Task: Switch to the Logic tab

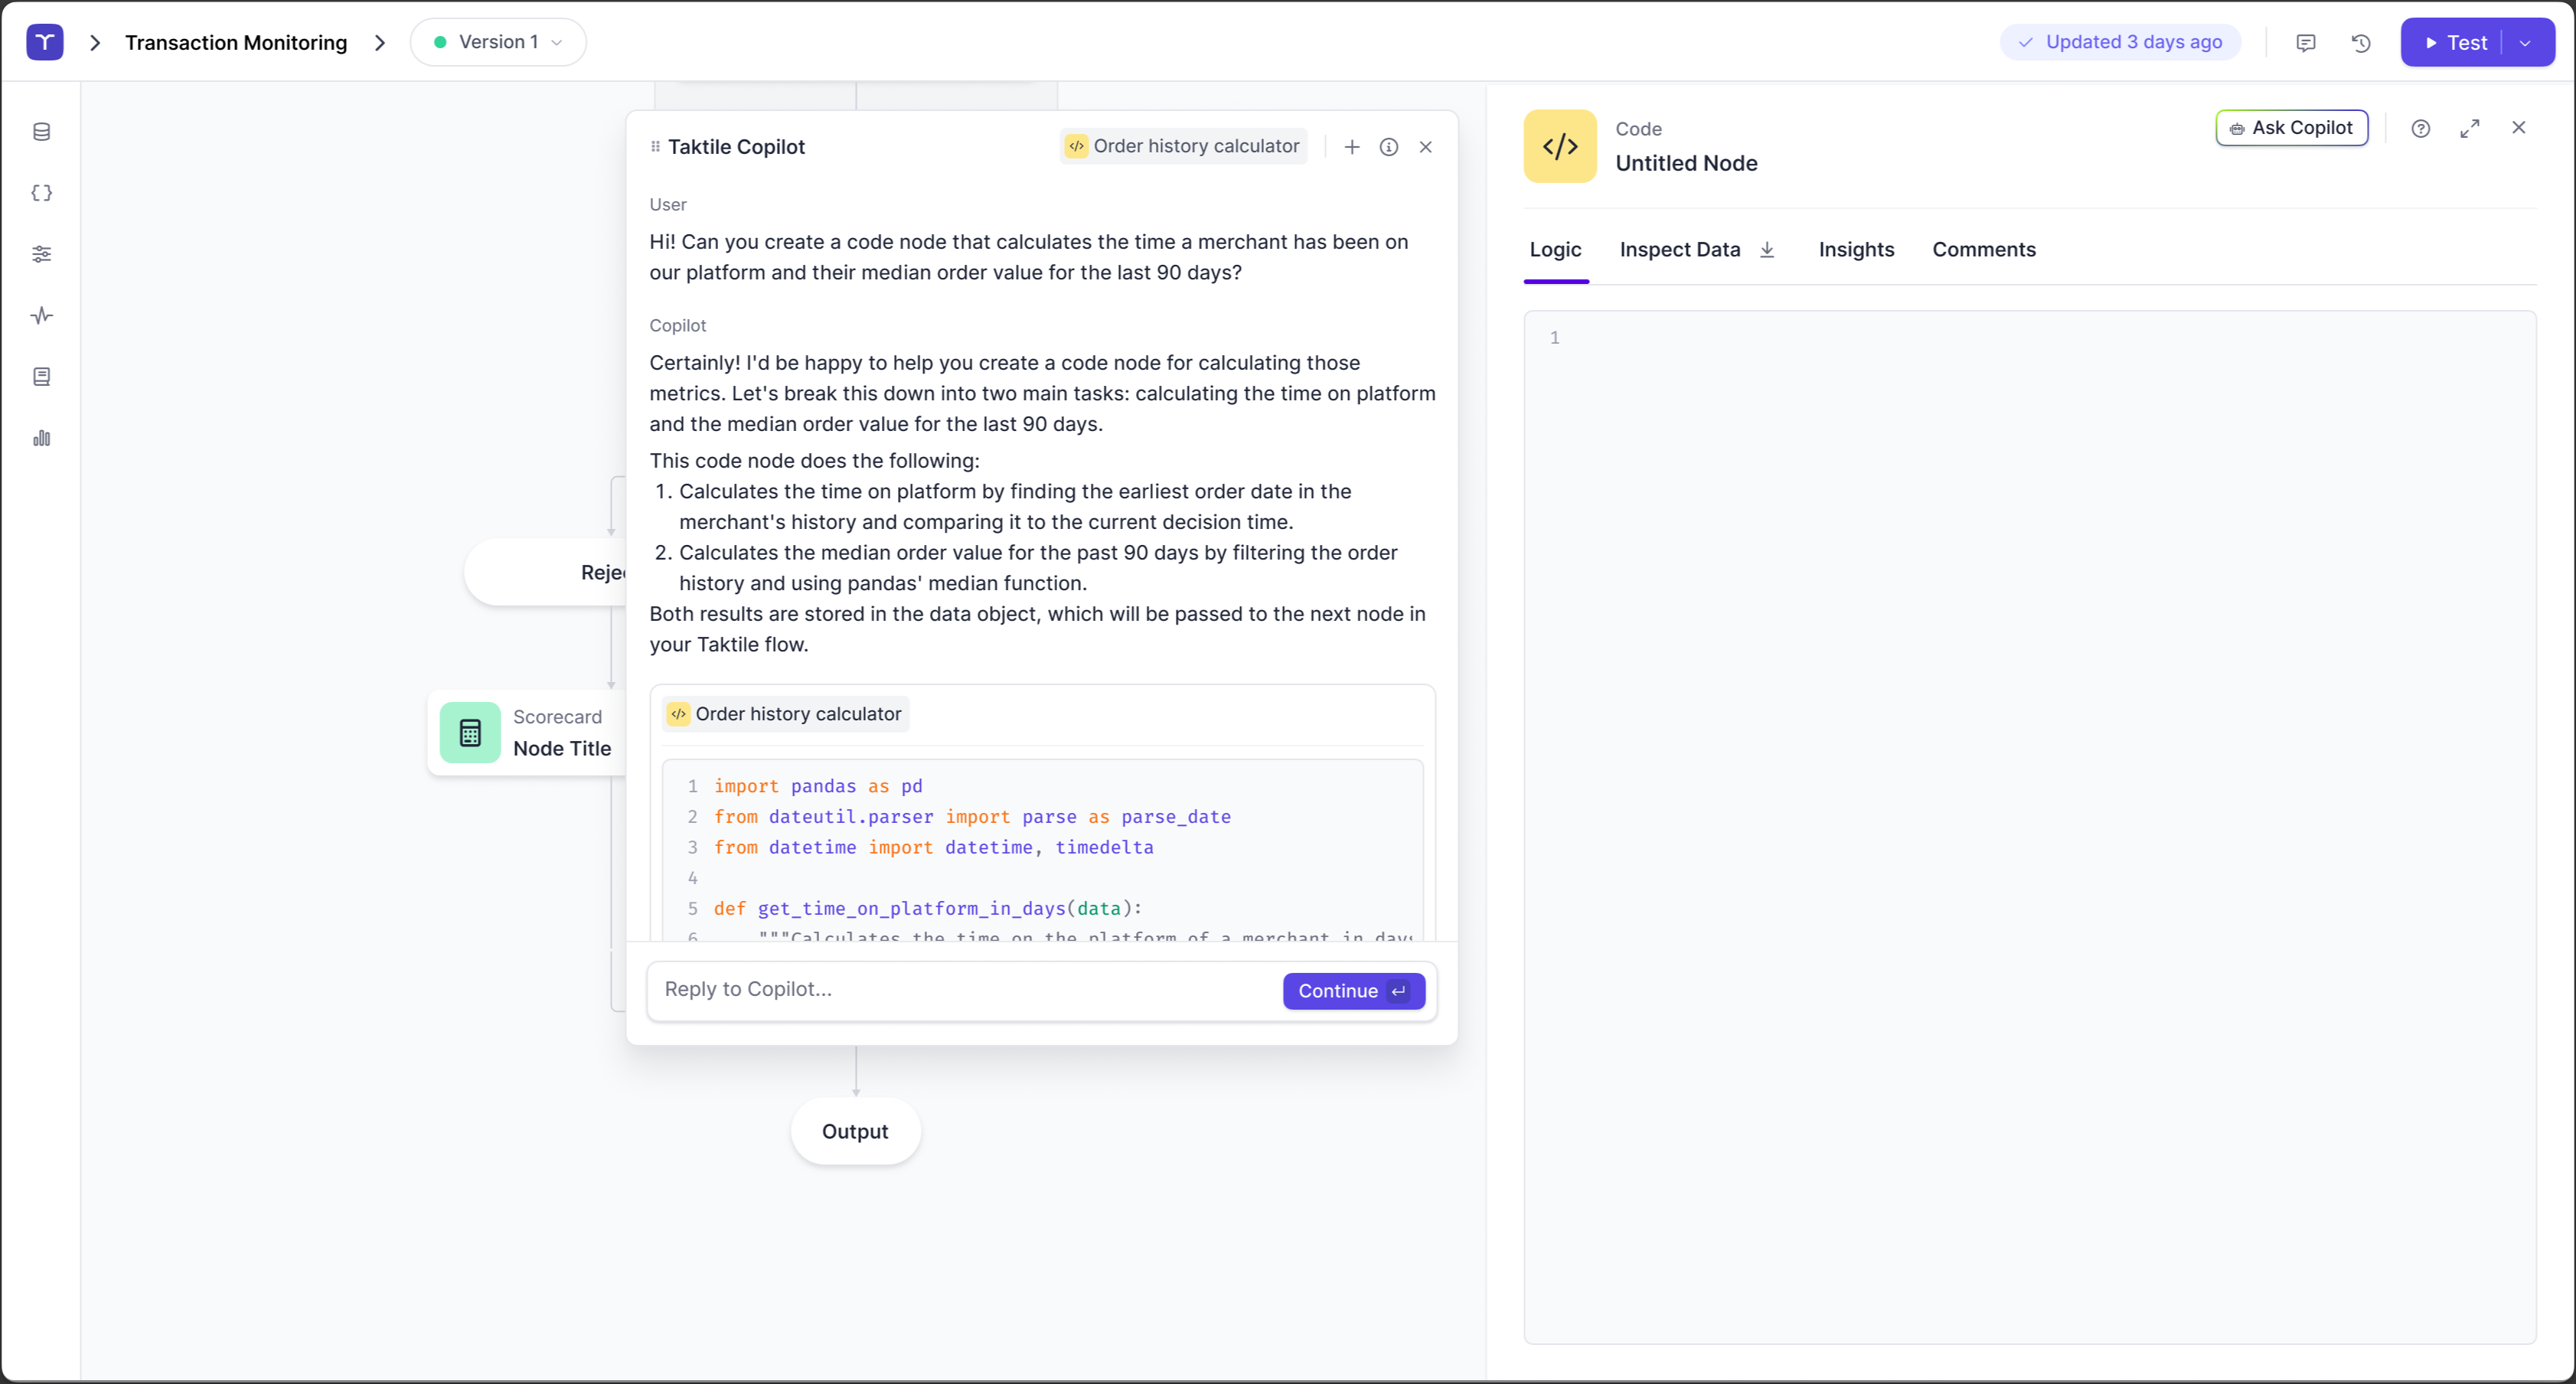Action: point(1555,249)
